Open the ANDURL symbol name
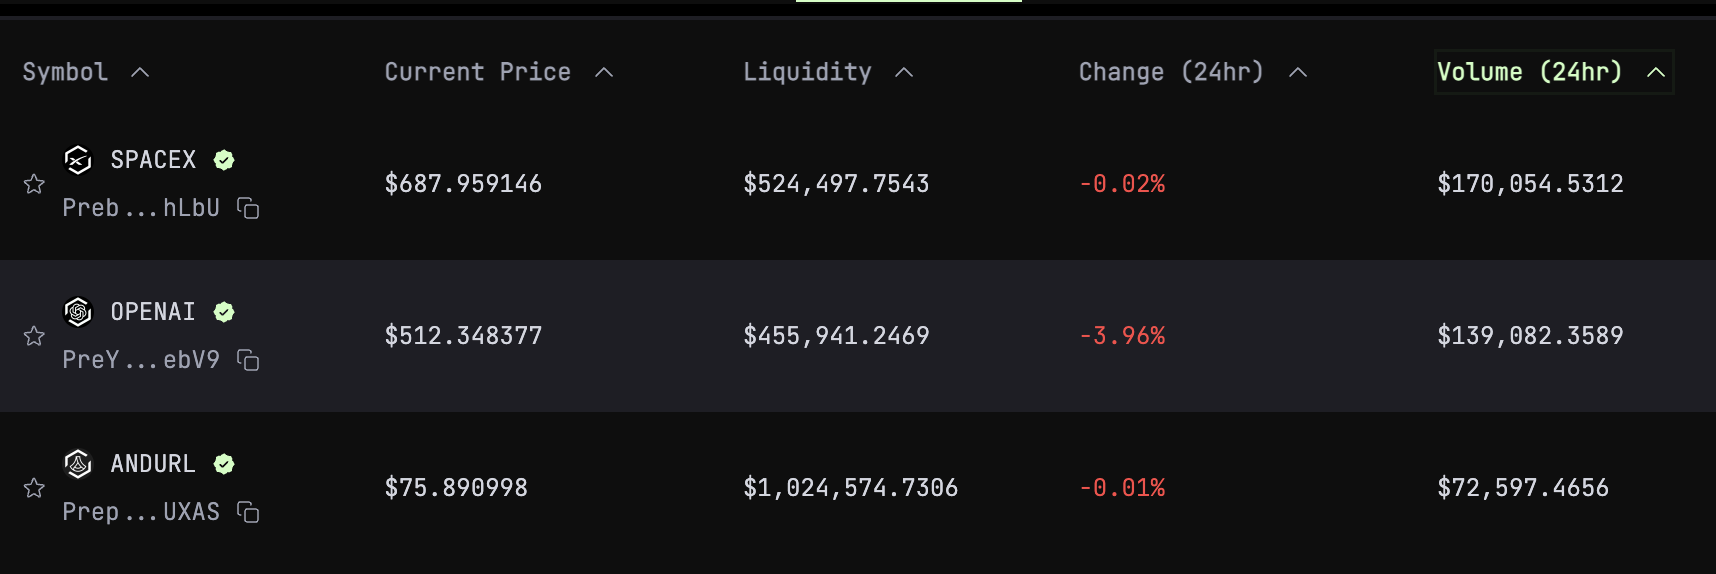 [153, 464]
